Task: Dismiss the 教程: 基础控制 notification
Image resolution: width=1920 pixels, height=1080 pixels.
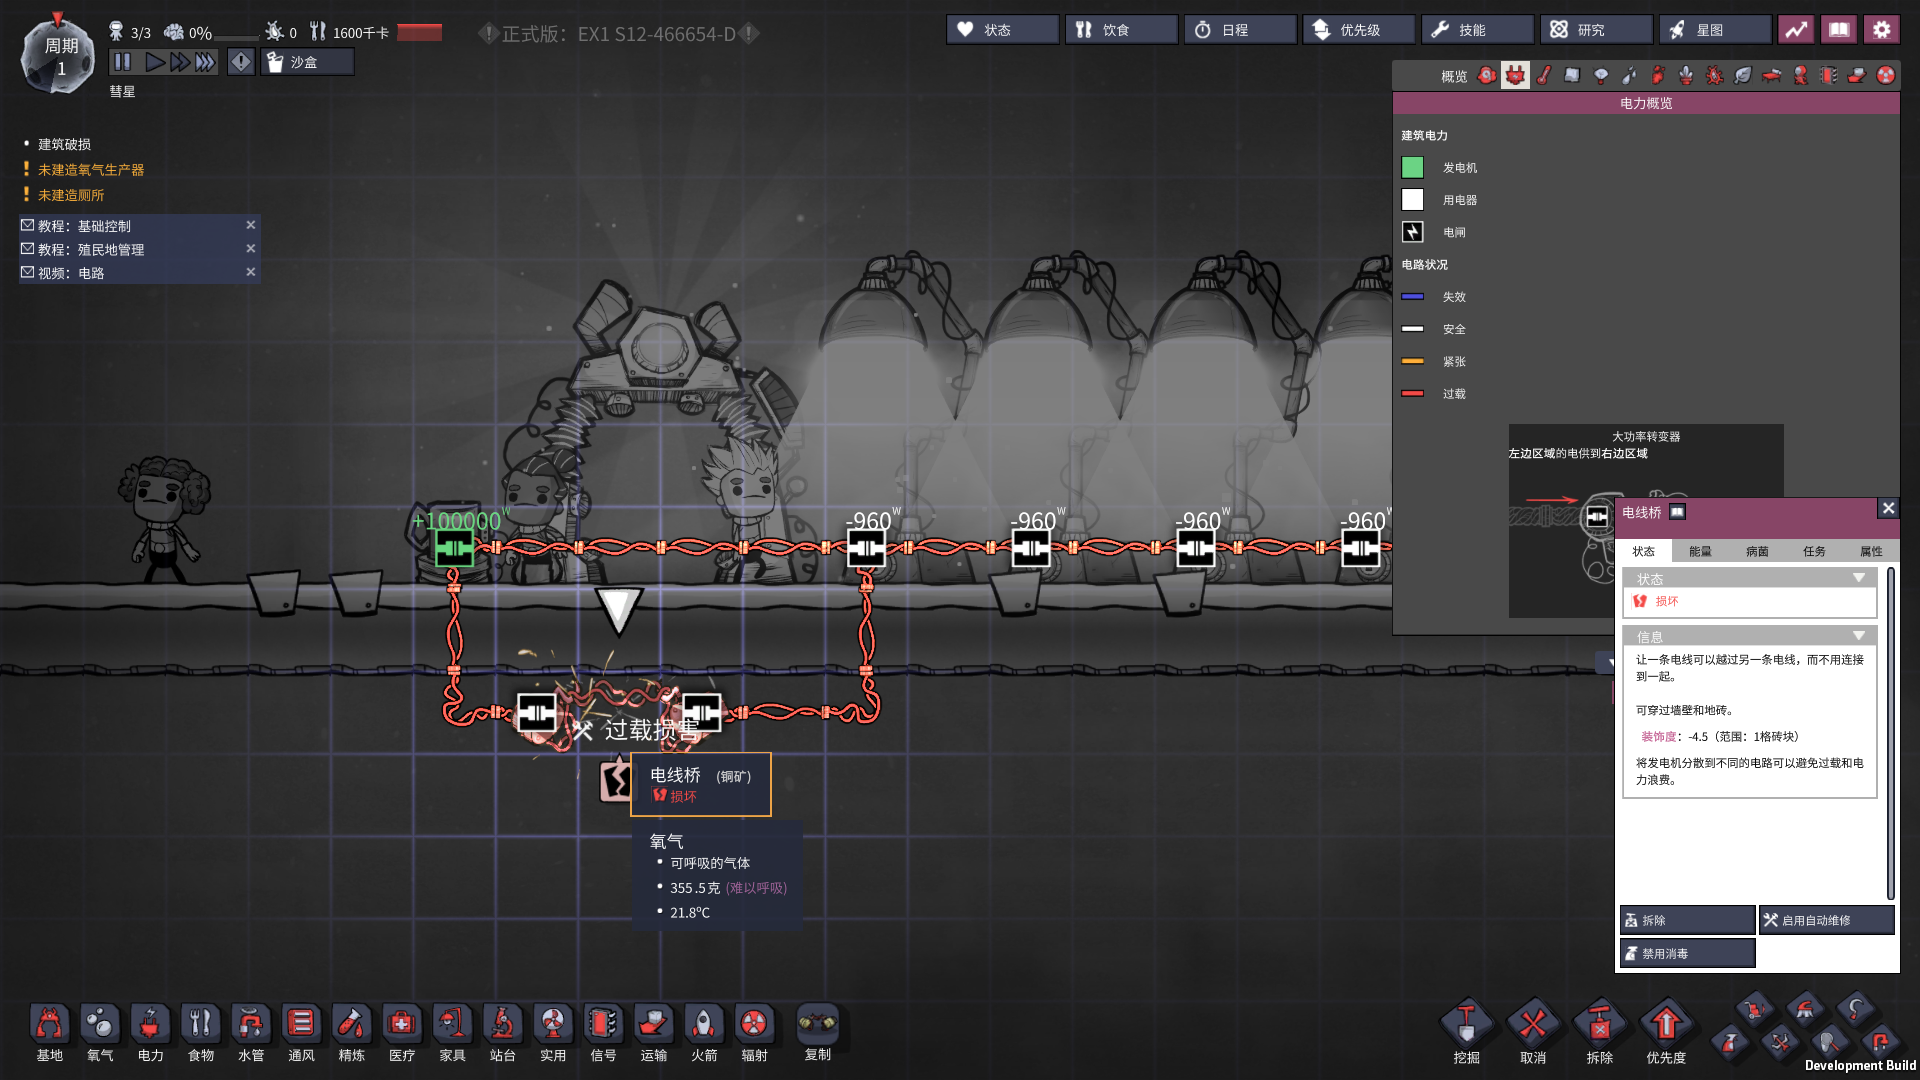Action: [251, 225]
